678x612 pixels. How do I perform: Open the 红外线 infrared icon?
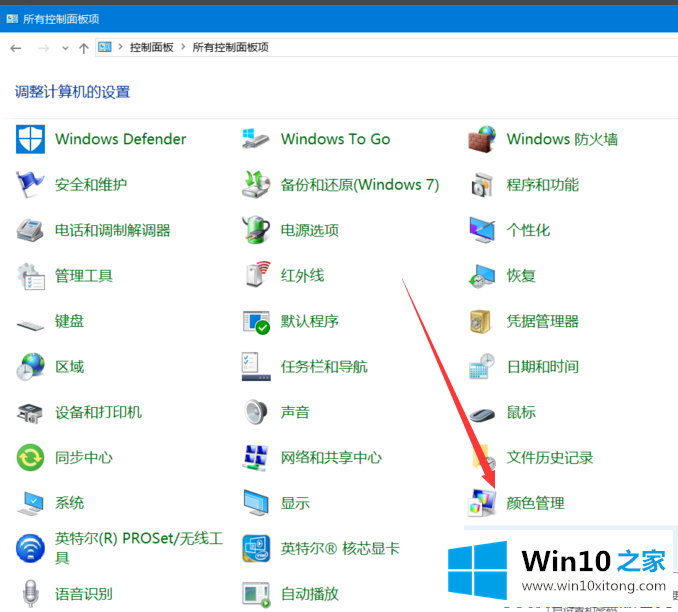258,274
